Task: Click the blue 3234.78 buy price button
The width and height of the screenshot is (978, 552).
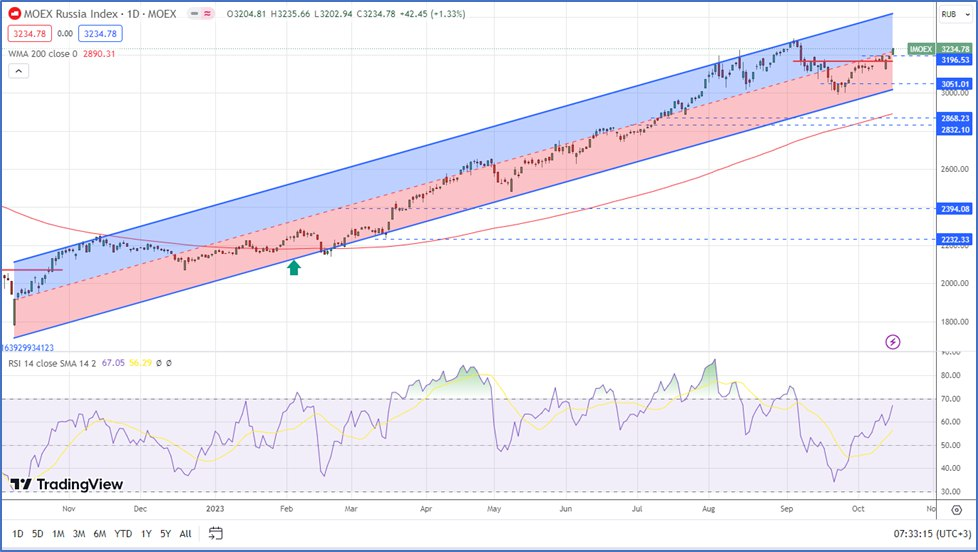Action: click(100, 34)
